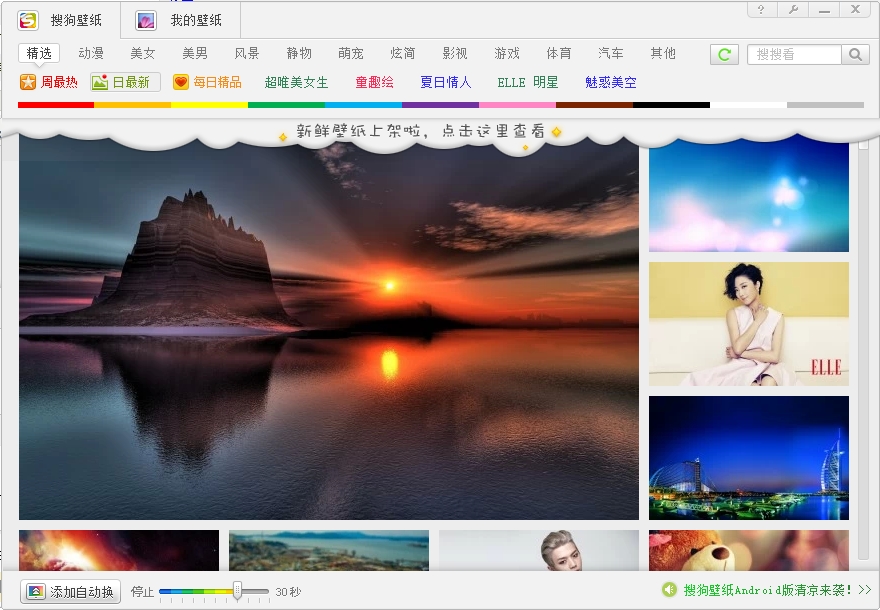Open 每日精品 collection
This screenshot has height=610, width=880.
coord(217,82)
